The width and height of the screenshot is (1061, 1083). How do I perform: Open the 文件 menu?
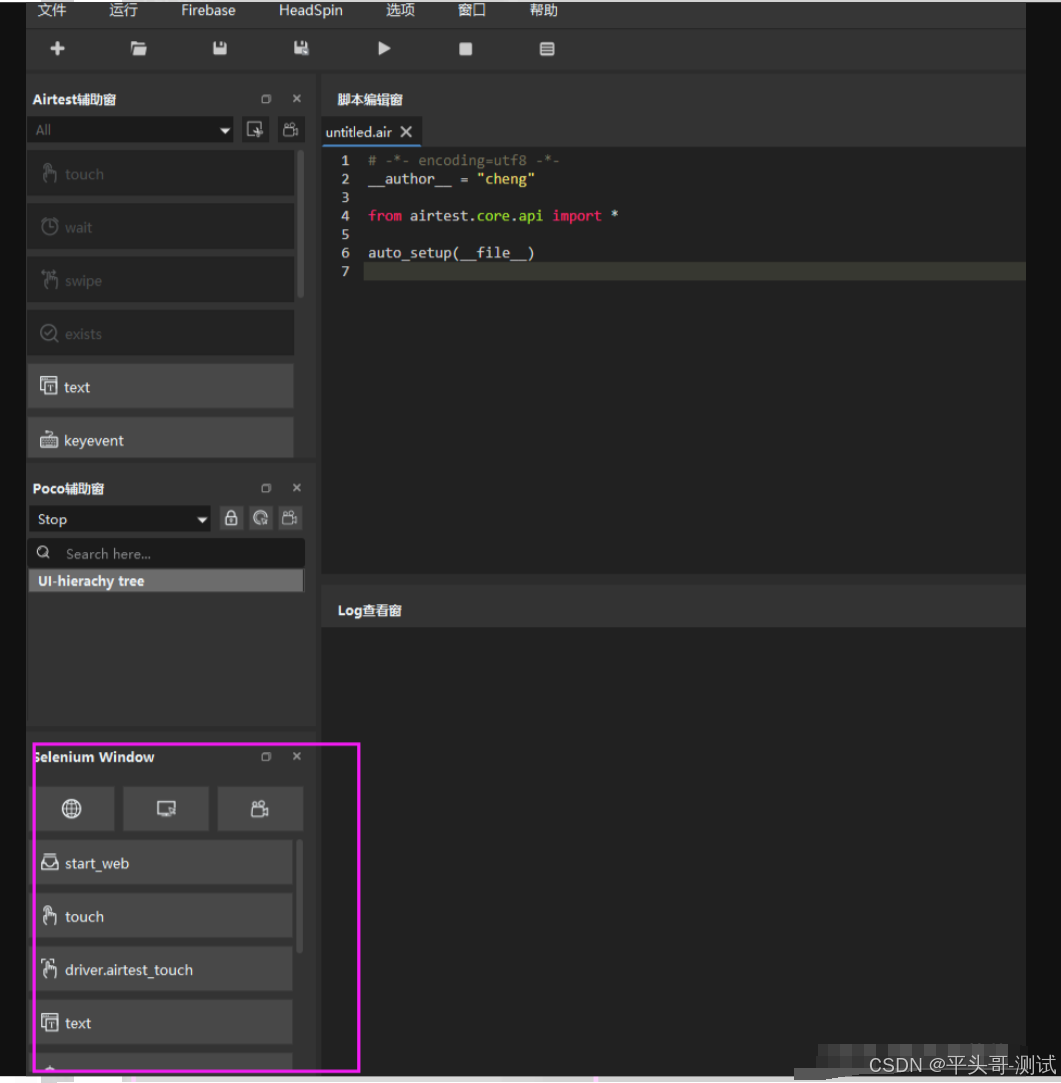[52, 10]
